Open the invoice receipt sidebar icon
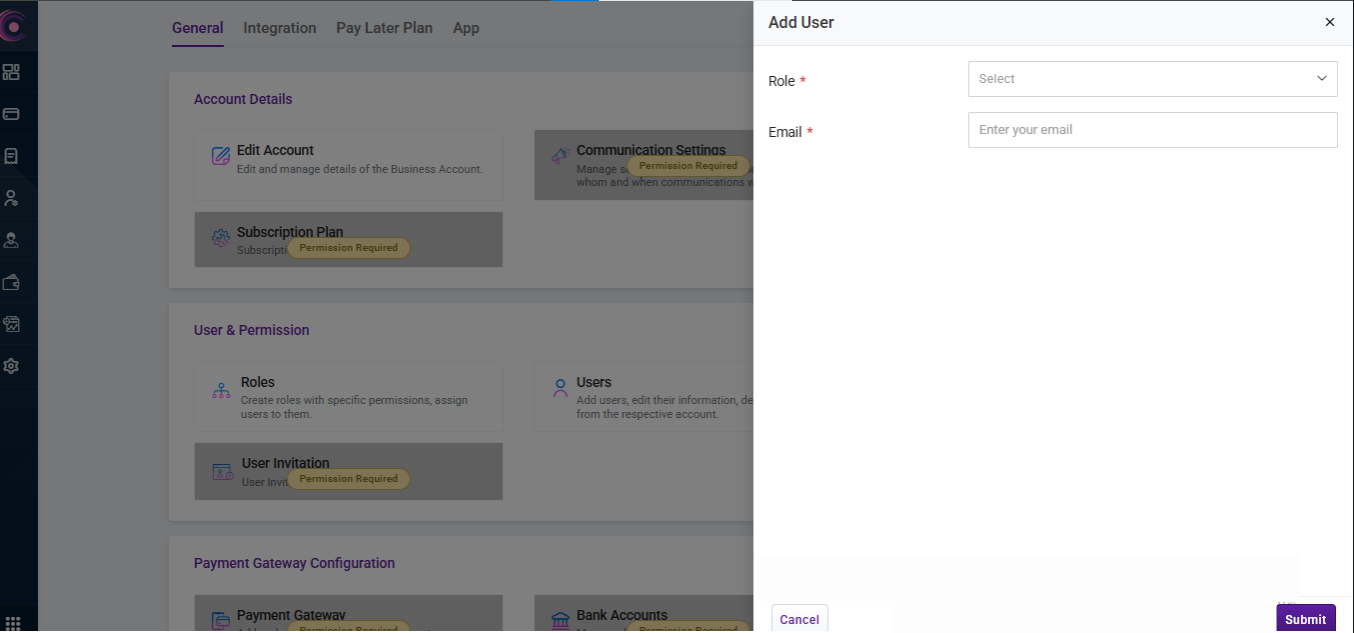The image size is (1354, 633). pyautogui.click(x=11, y=156)
